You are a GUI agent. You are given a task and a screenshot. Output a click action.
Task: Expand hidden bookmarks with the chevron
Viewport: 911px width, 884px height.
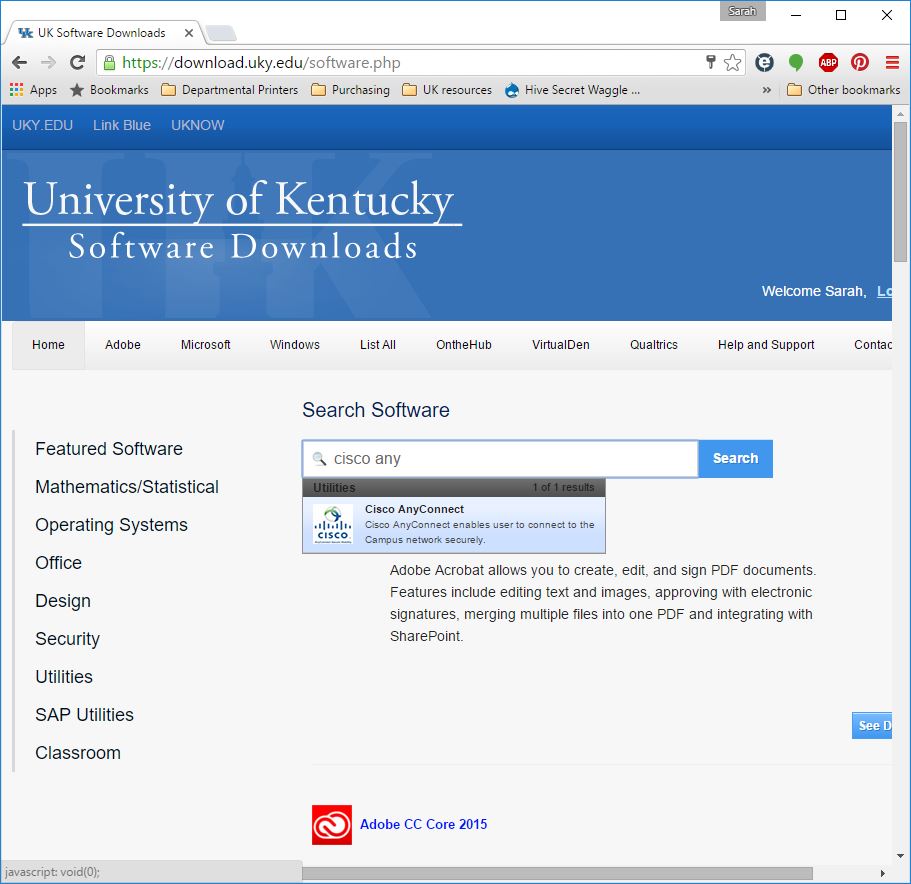tap(767, 90)
